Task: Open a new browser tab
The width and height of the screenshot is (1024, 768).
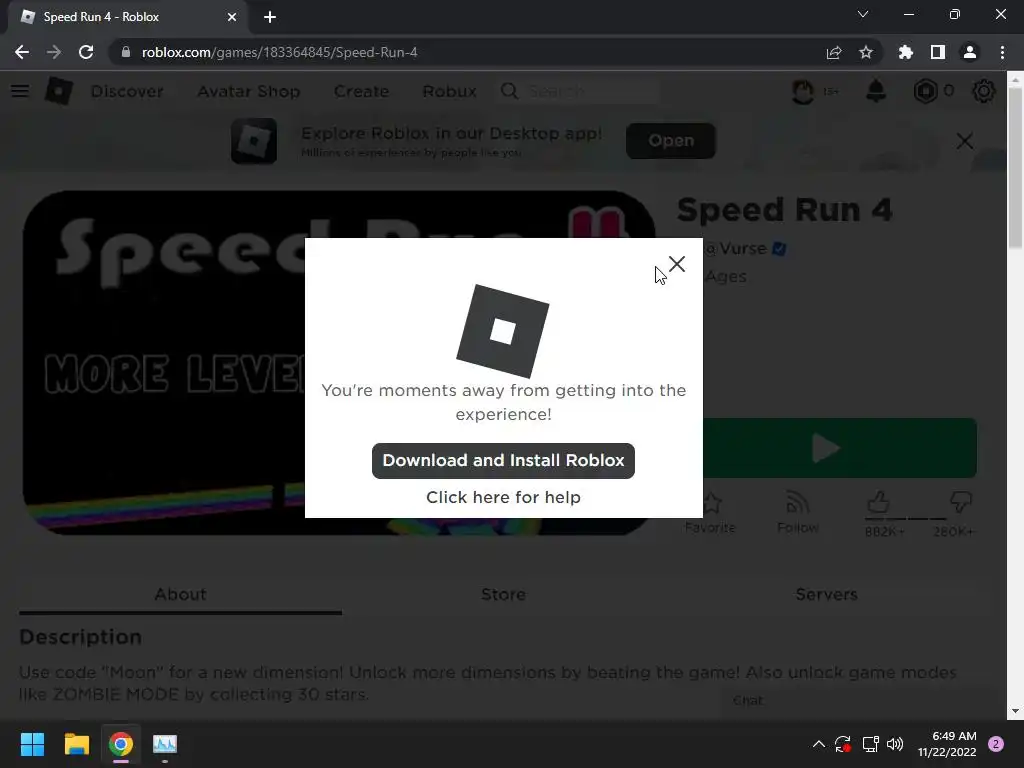Action: pos(270,17)
